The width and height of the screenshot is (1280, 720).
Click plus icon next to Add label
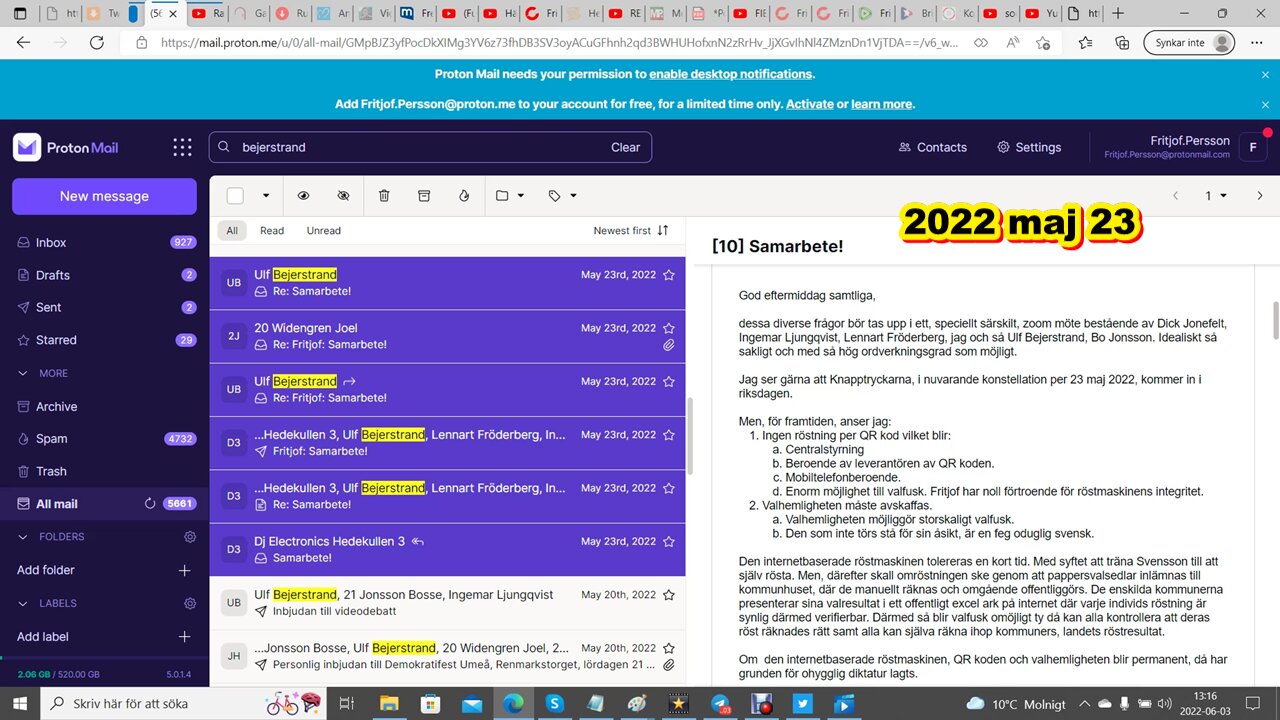tap(184, 637)
